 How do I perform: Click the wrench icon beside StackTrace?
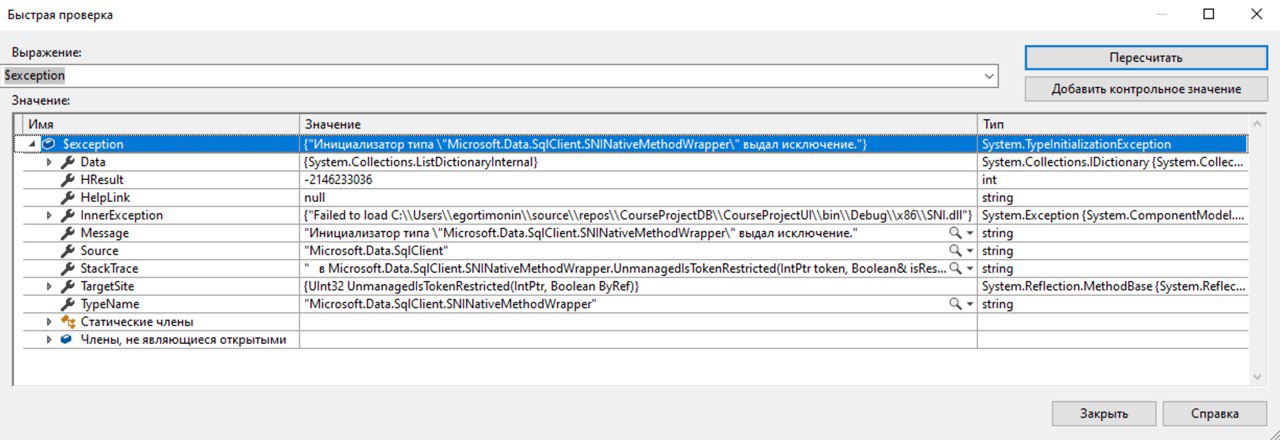click(68, 268)
